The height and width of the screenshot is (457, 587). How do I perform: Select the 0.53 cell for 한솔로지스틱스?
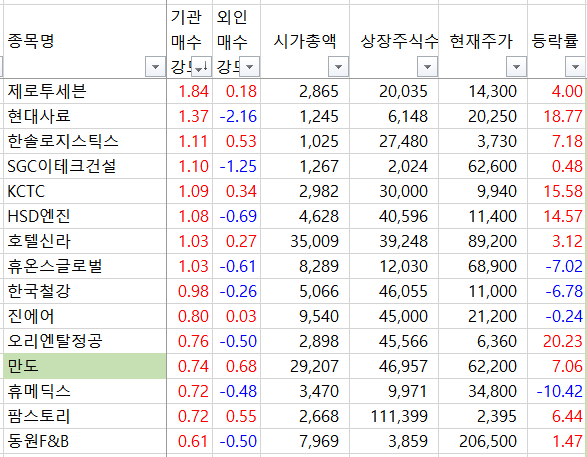pos(237,141)
